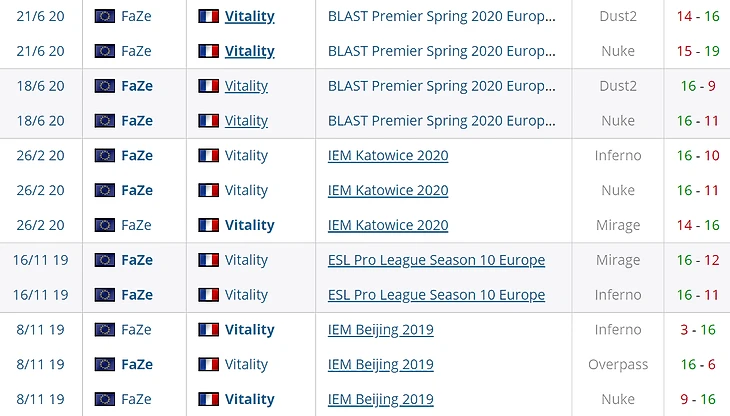Click the EU flag in the 16 - 12 Mirage row
730x416 pixels.
coord(104,260)
